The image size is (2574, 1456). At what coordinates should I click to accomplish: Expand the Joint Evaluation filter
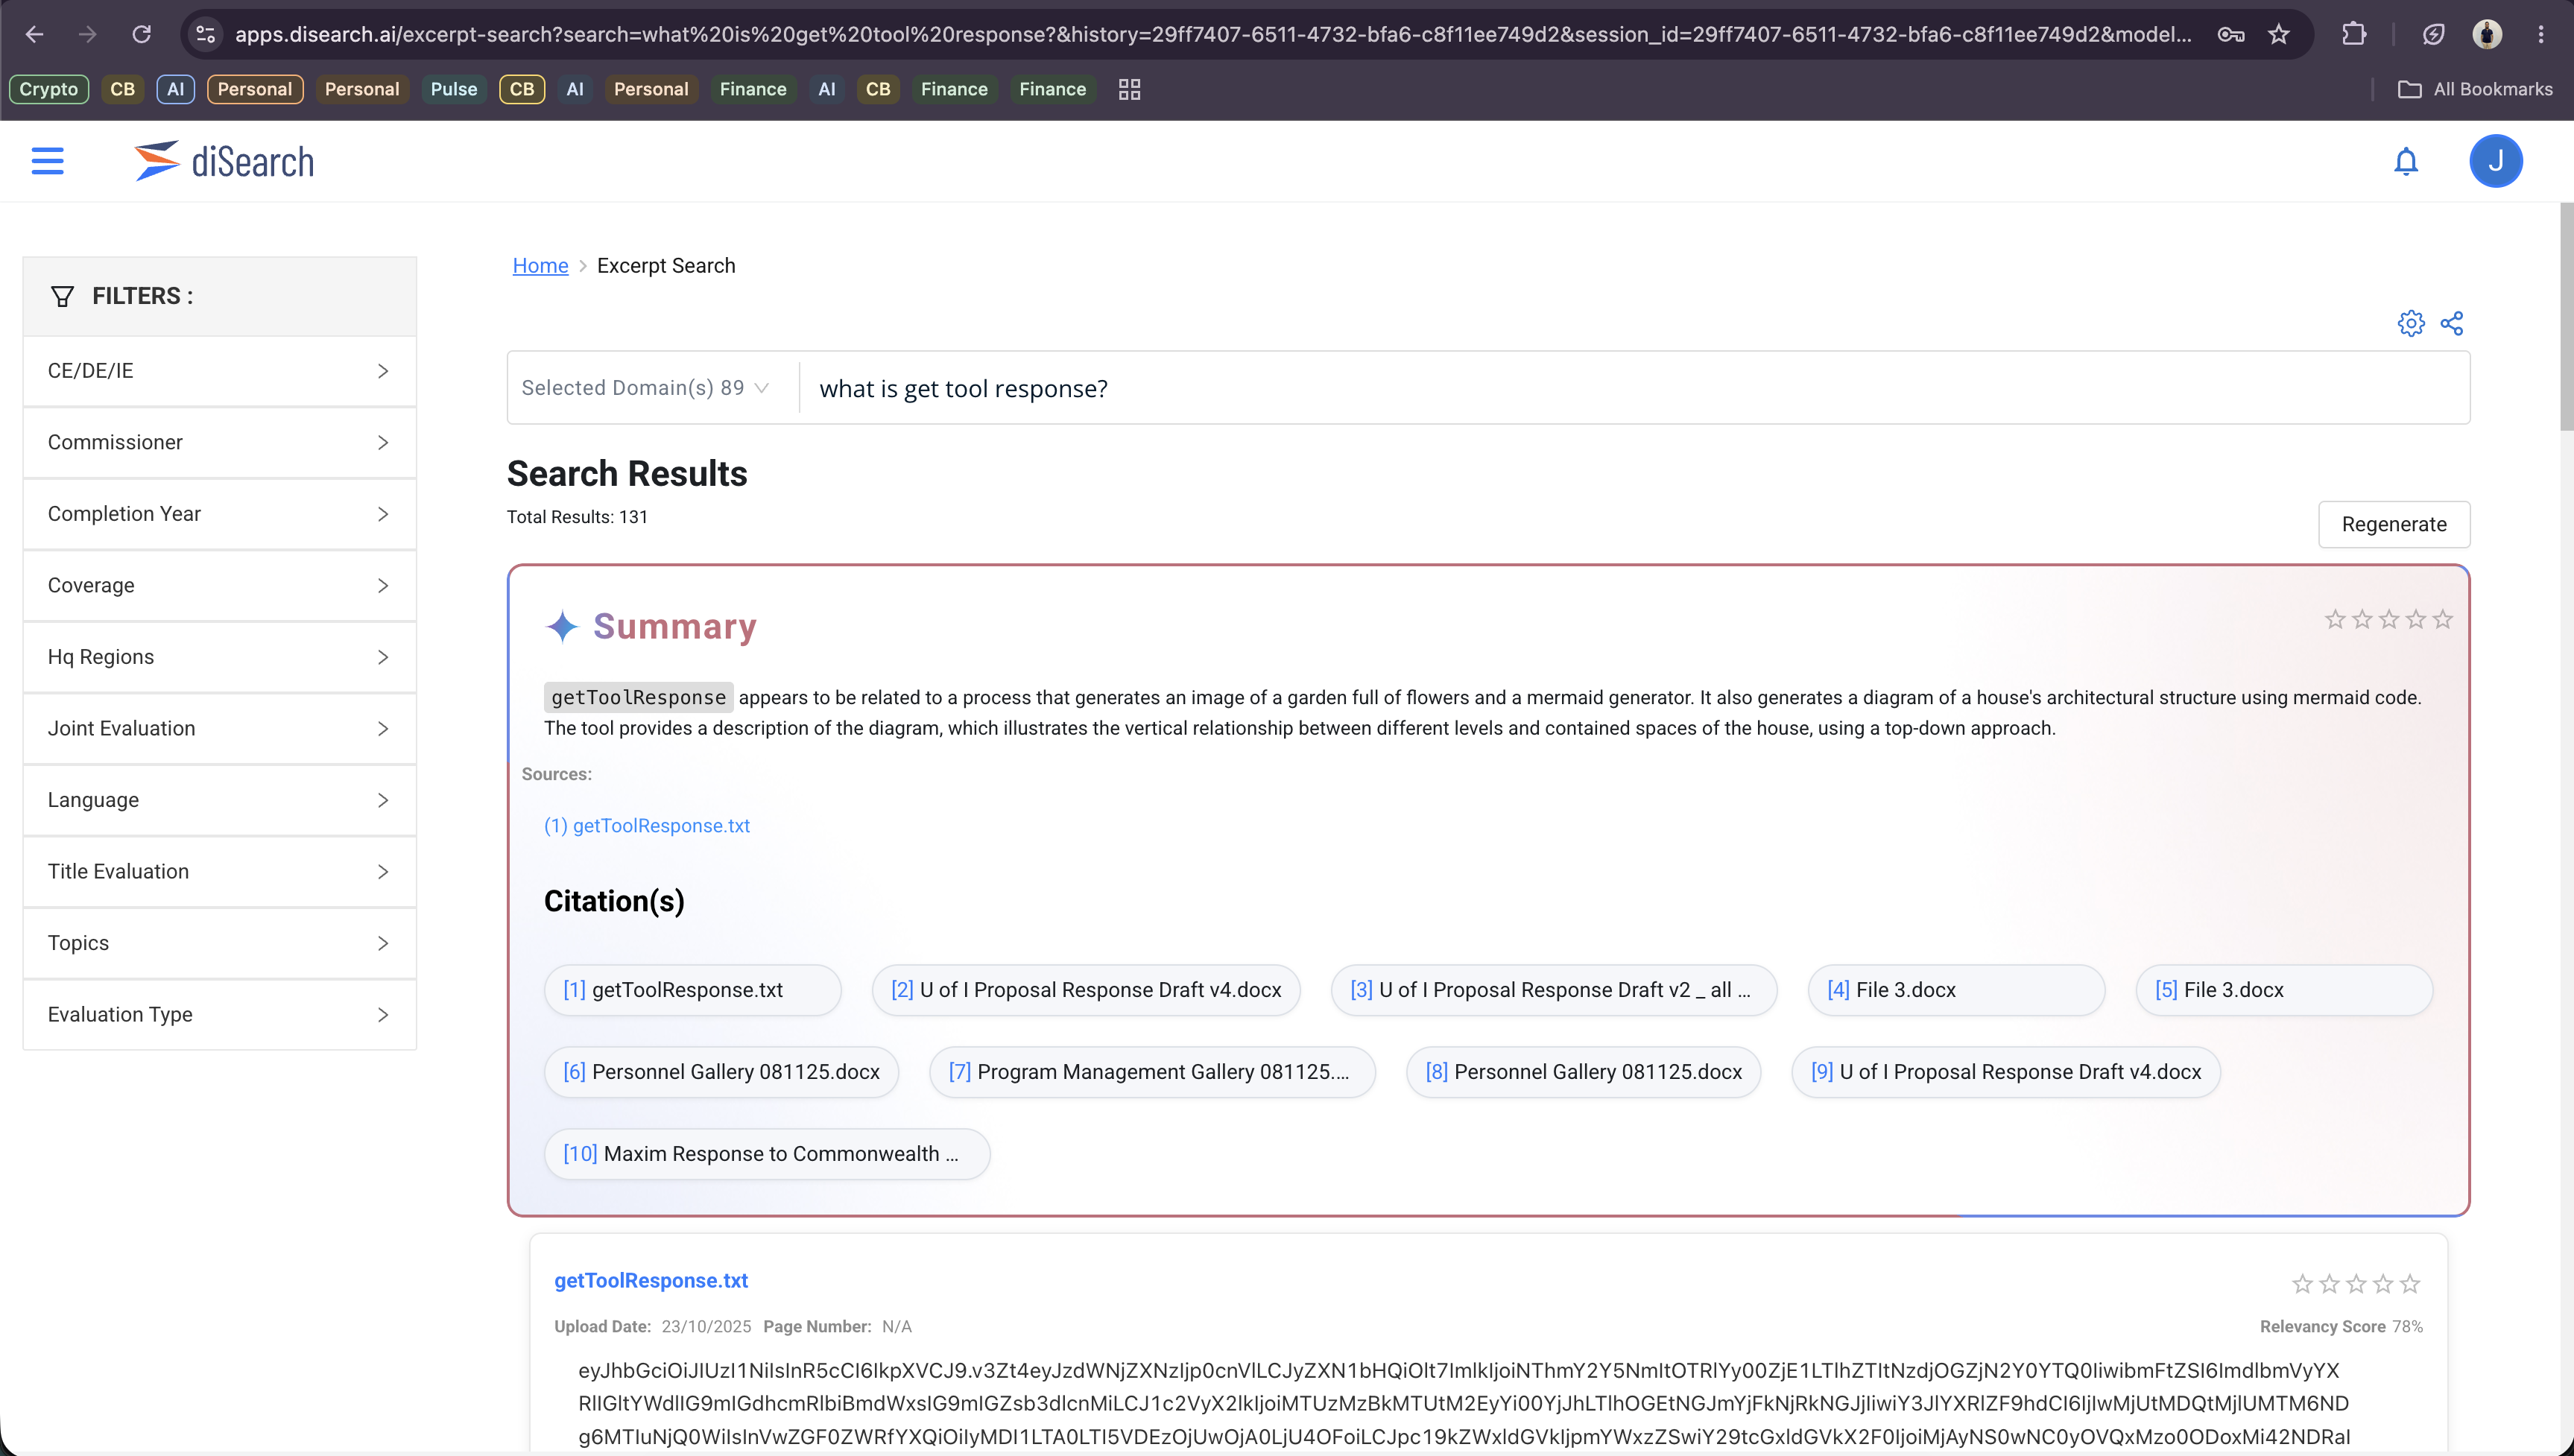coord(219,728)
